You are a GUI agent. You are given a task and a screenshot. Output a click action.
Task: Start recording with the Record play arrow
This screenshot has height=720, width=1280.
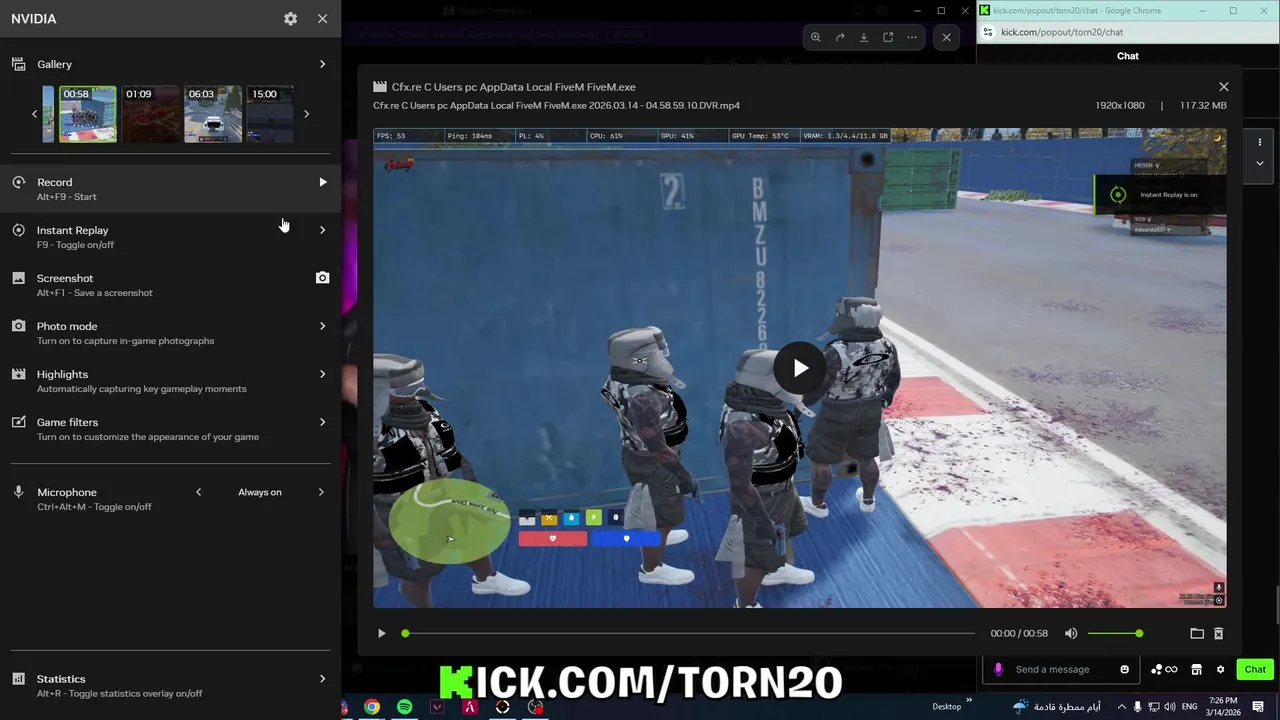322,182
